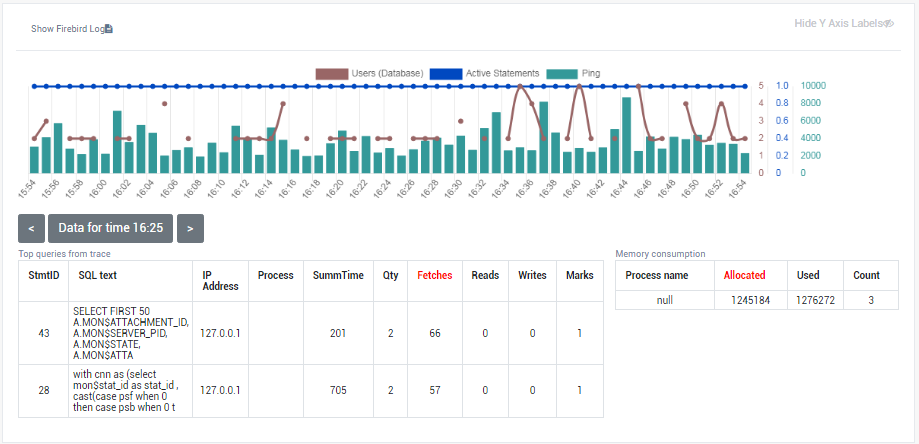This screenshot has width=919, height=444.
Task: Open the Firebird log file icon
Action: (x=109, y=28)
